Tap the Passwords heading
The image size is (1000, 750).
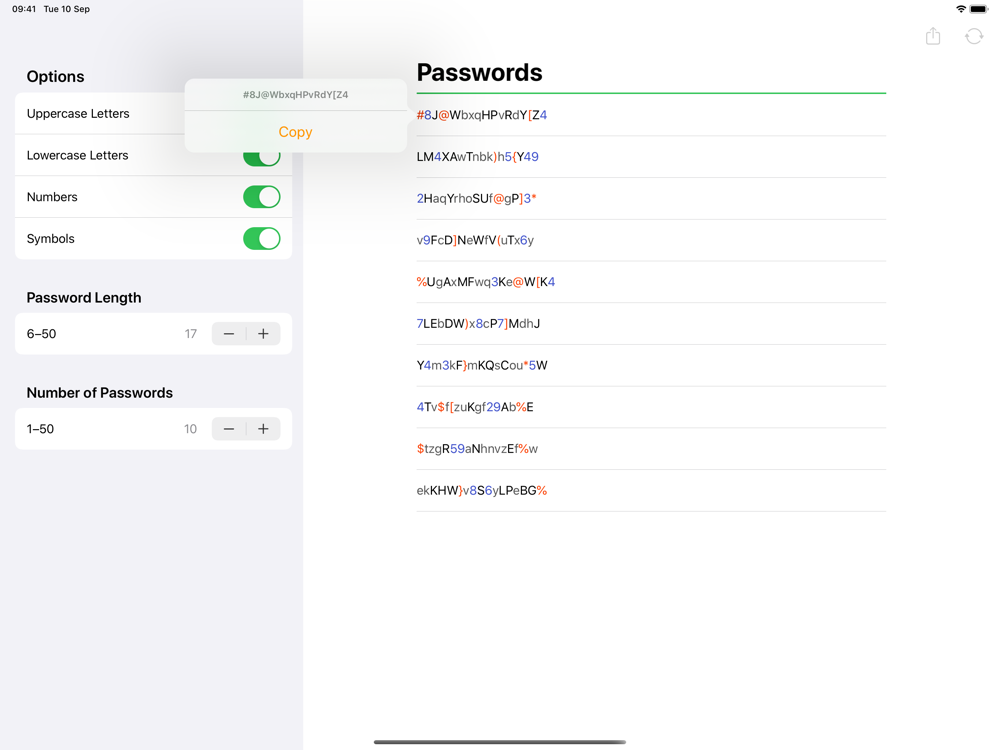pyautogui.click(x=480, y=73)
